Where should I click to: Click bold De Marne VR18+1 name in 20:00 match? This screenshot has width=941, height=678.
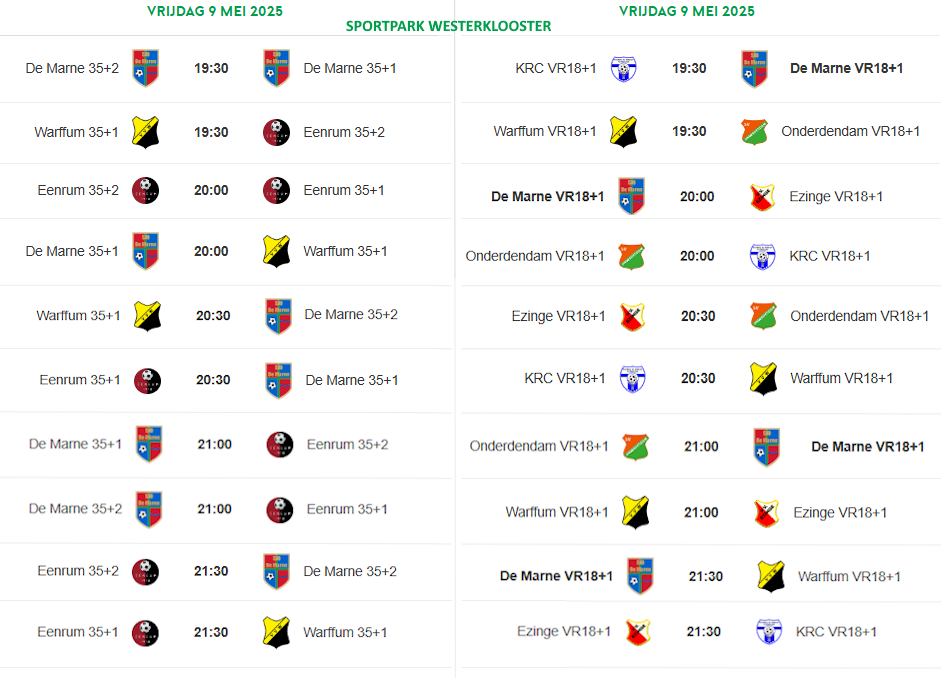(547, 197)
